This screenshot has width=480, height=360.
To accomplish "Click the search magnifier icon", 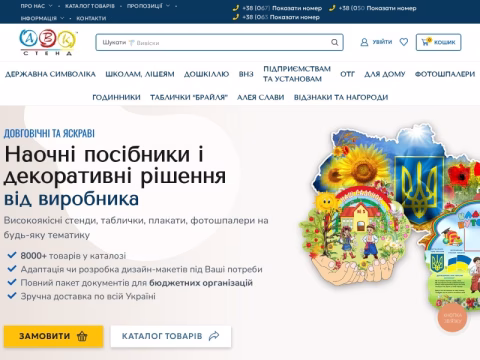I will (x=335, y=42).
